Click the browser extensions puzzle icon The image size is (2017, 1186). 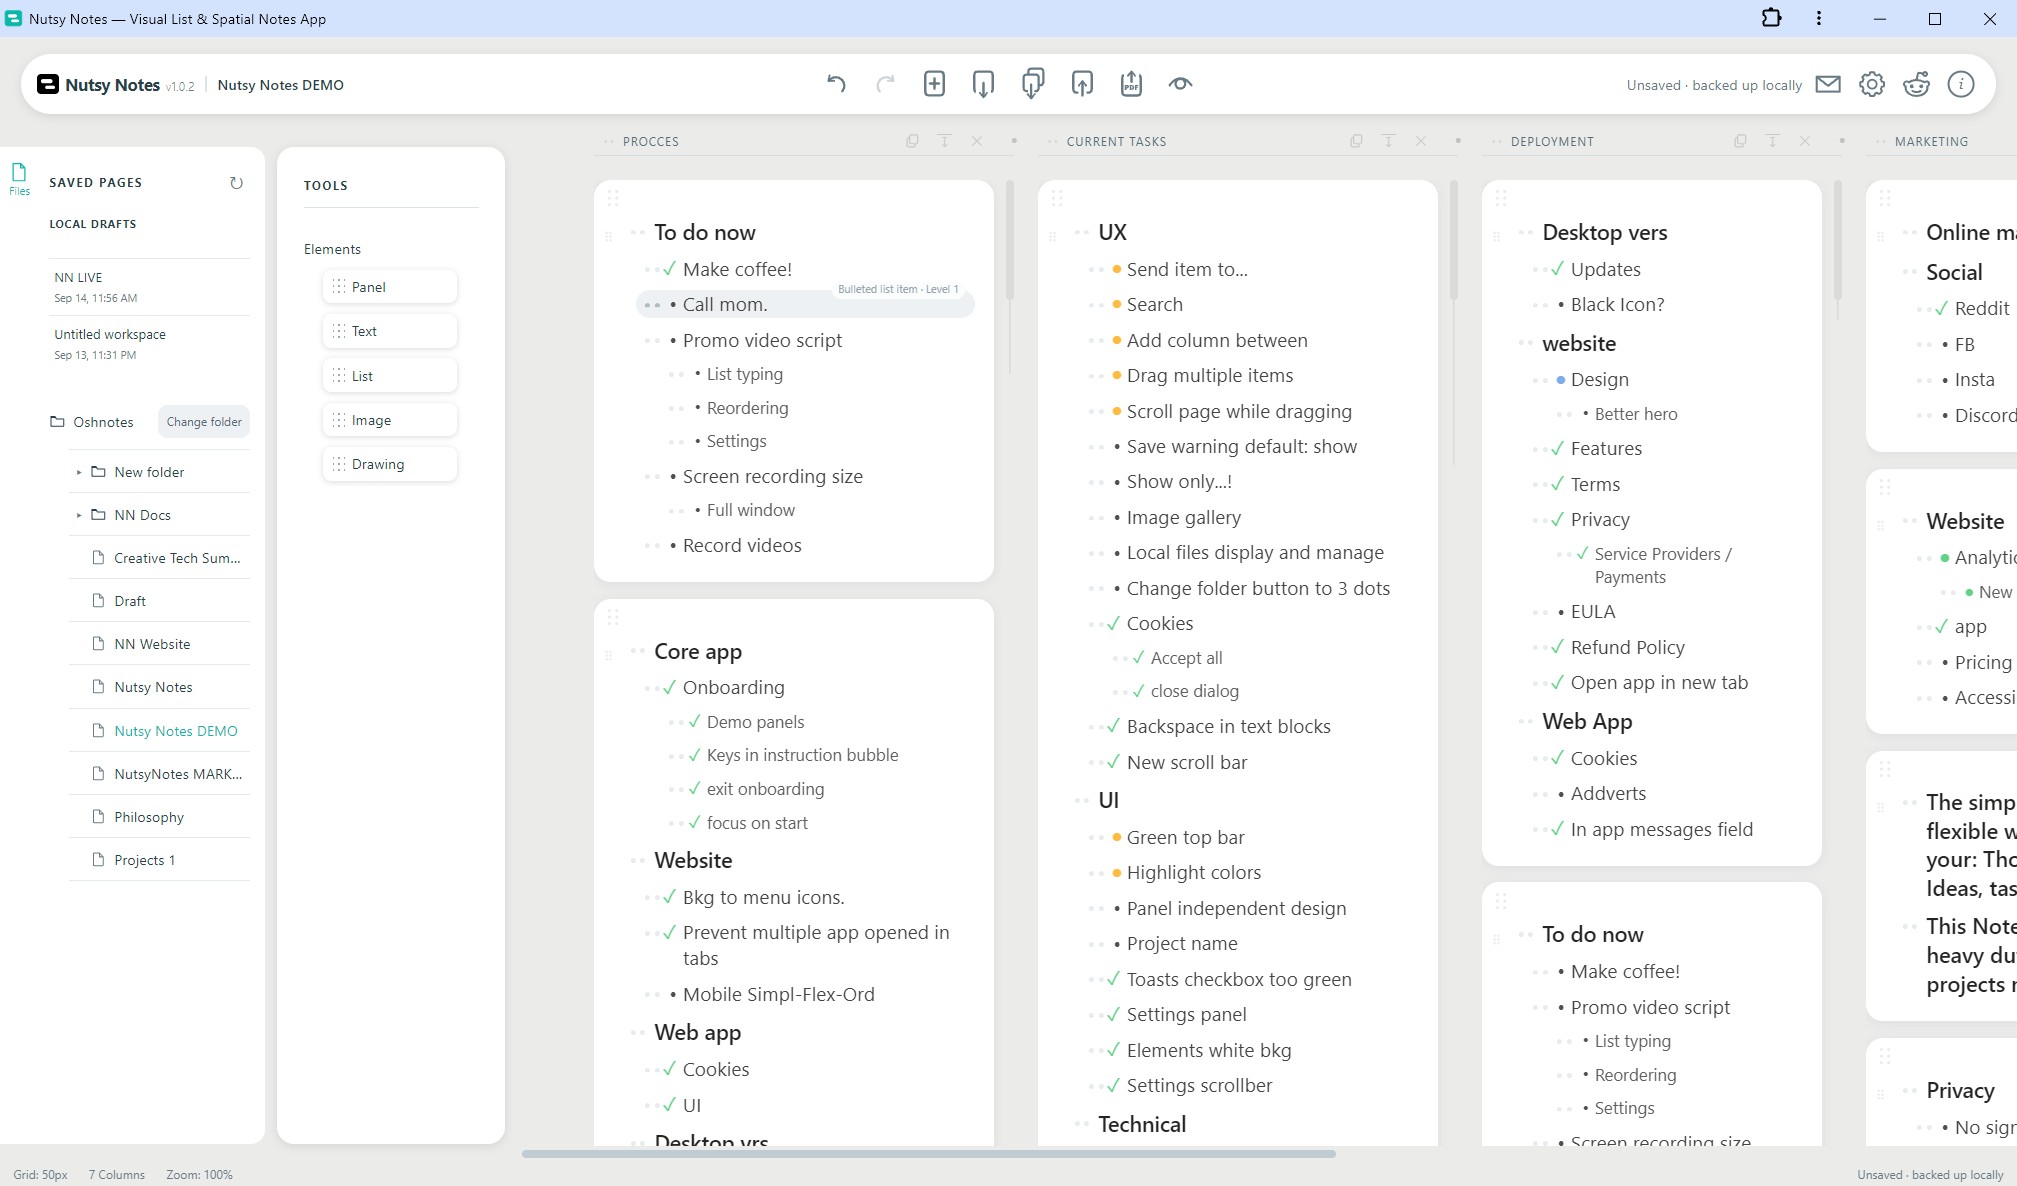(x=1771, y=18)
